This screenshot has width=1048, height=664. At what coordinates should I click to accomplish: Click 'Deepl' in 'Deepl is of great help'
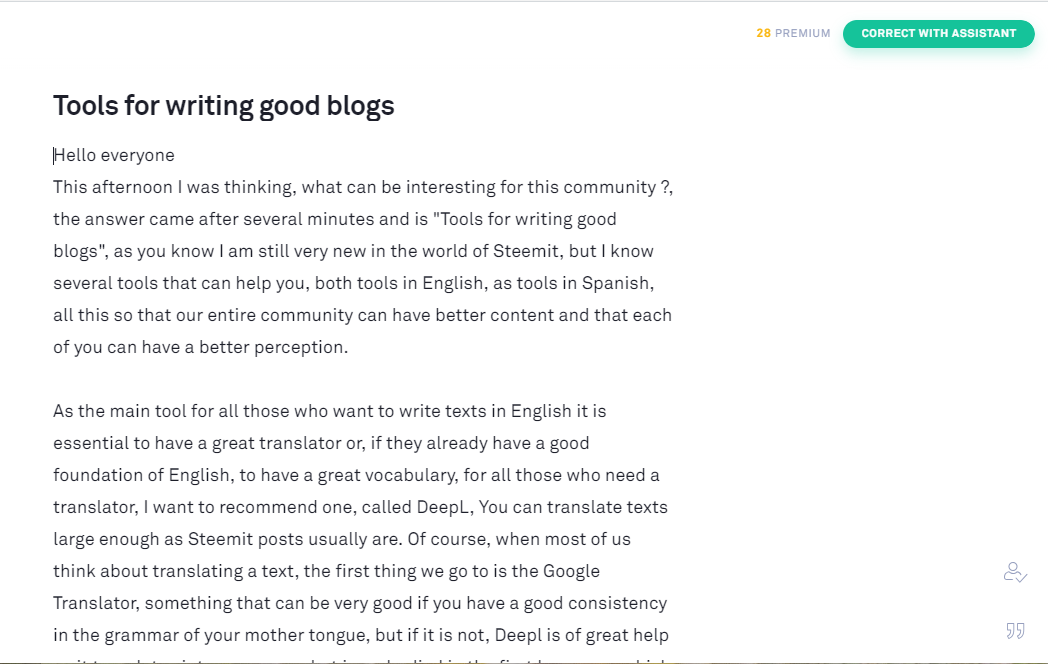[536, 635]
